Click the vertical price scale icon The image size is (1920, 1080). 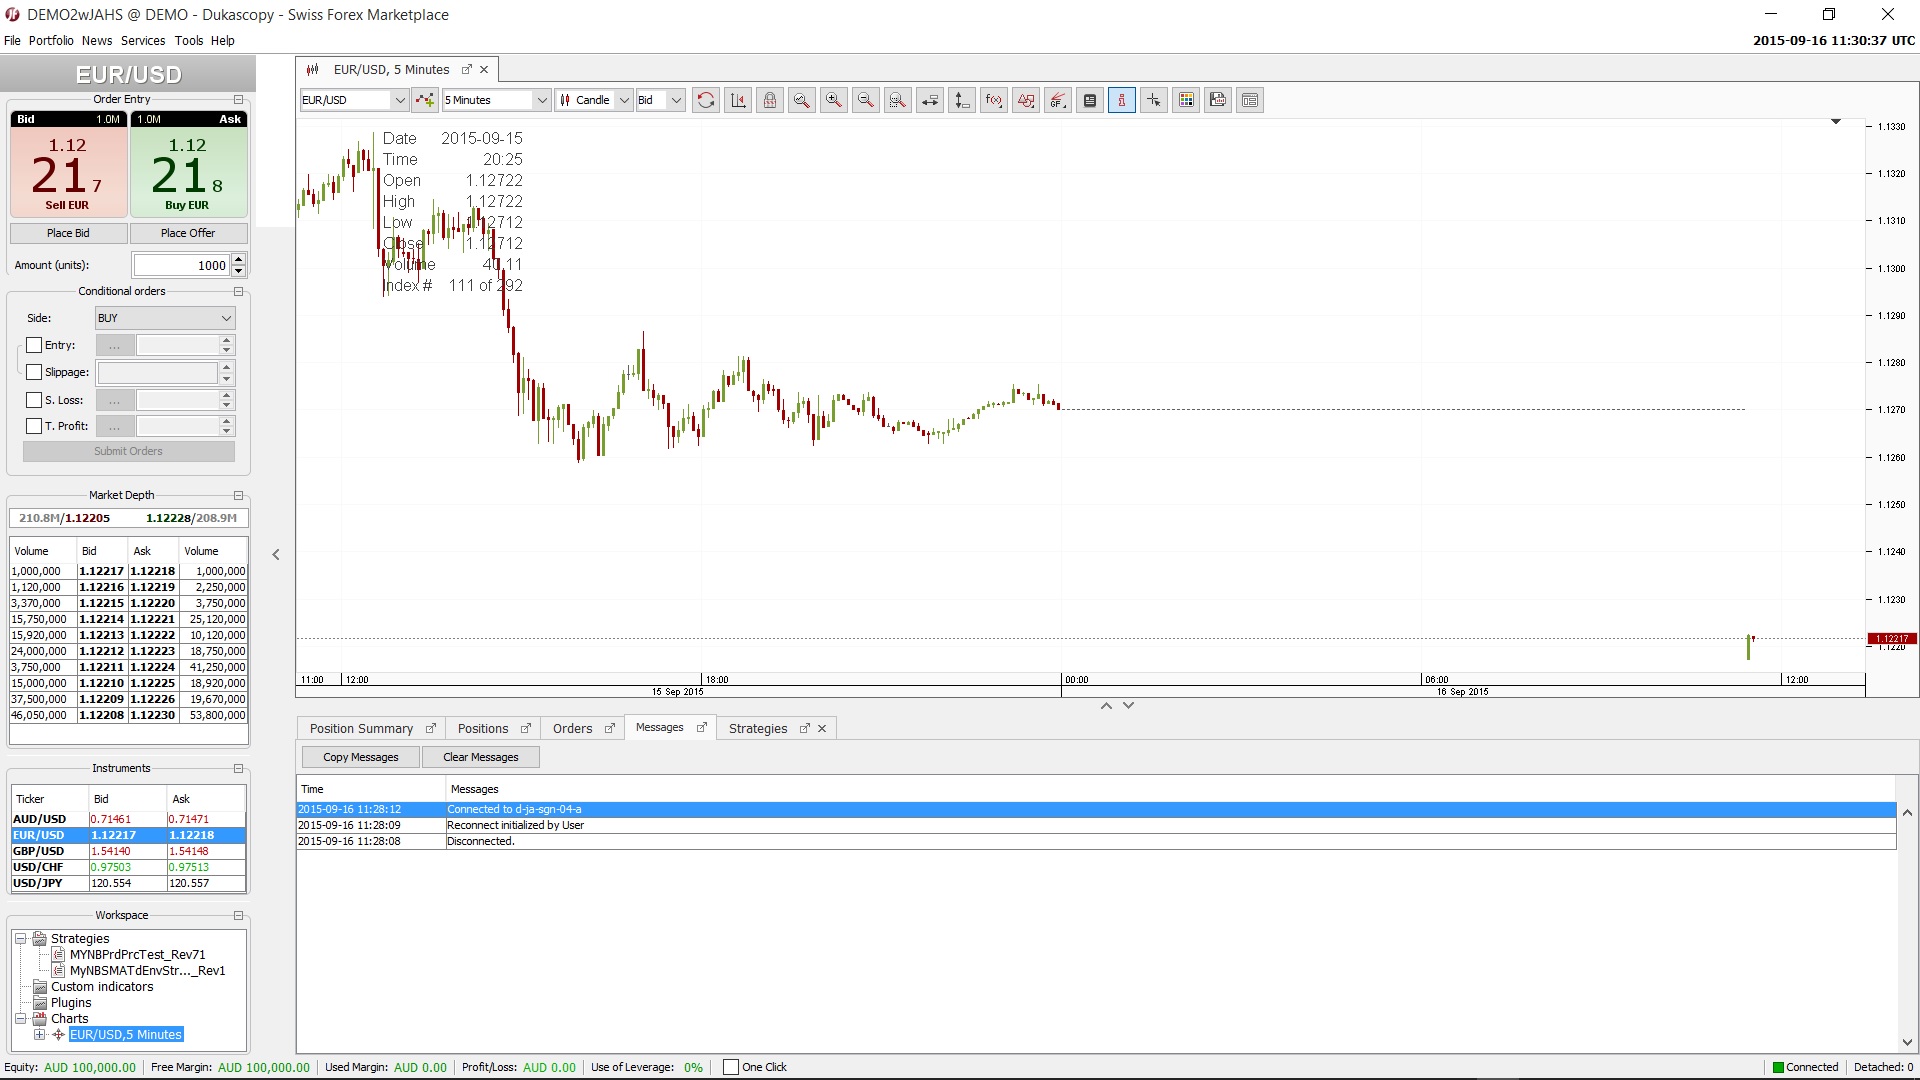pos(962,100)
